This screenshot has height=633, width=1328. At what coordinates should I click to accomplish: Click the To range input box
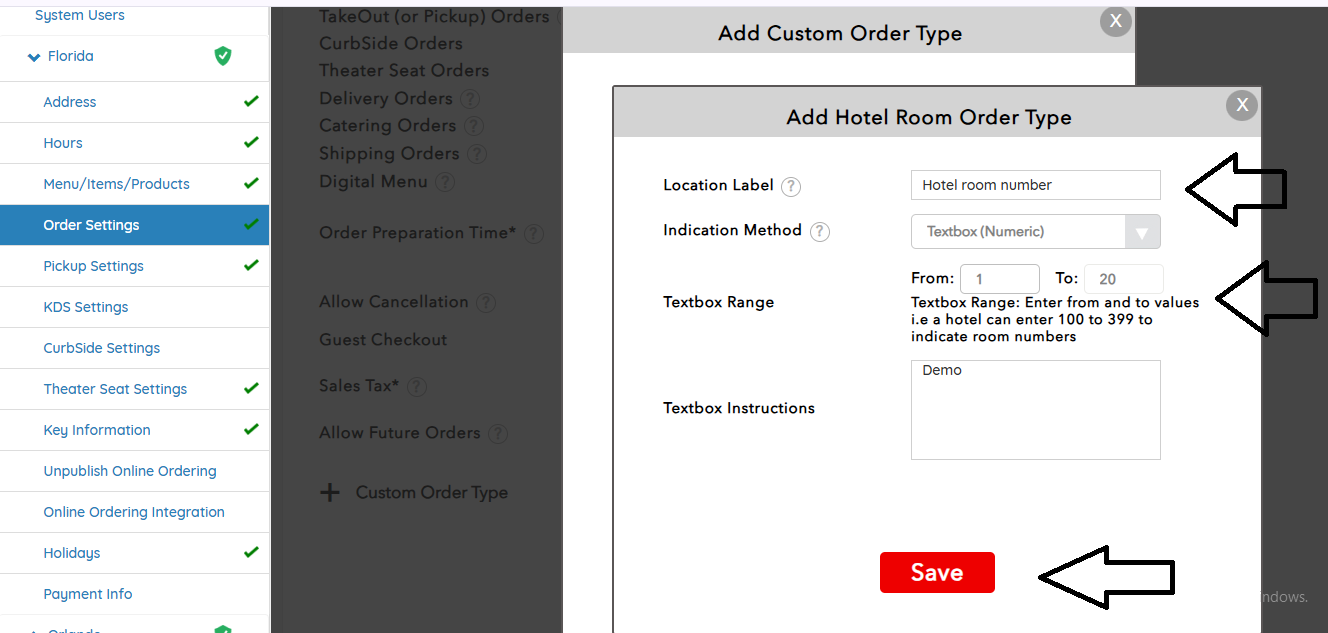1123,279
